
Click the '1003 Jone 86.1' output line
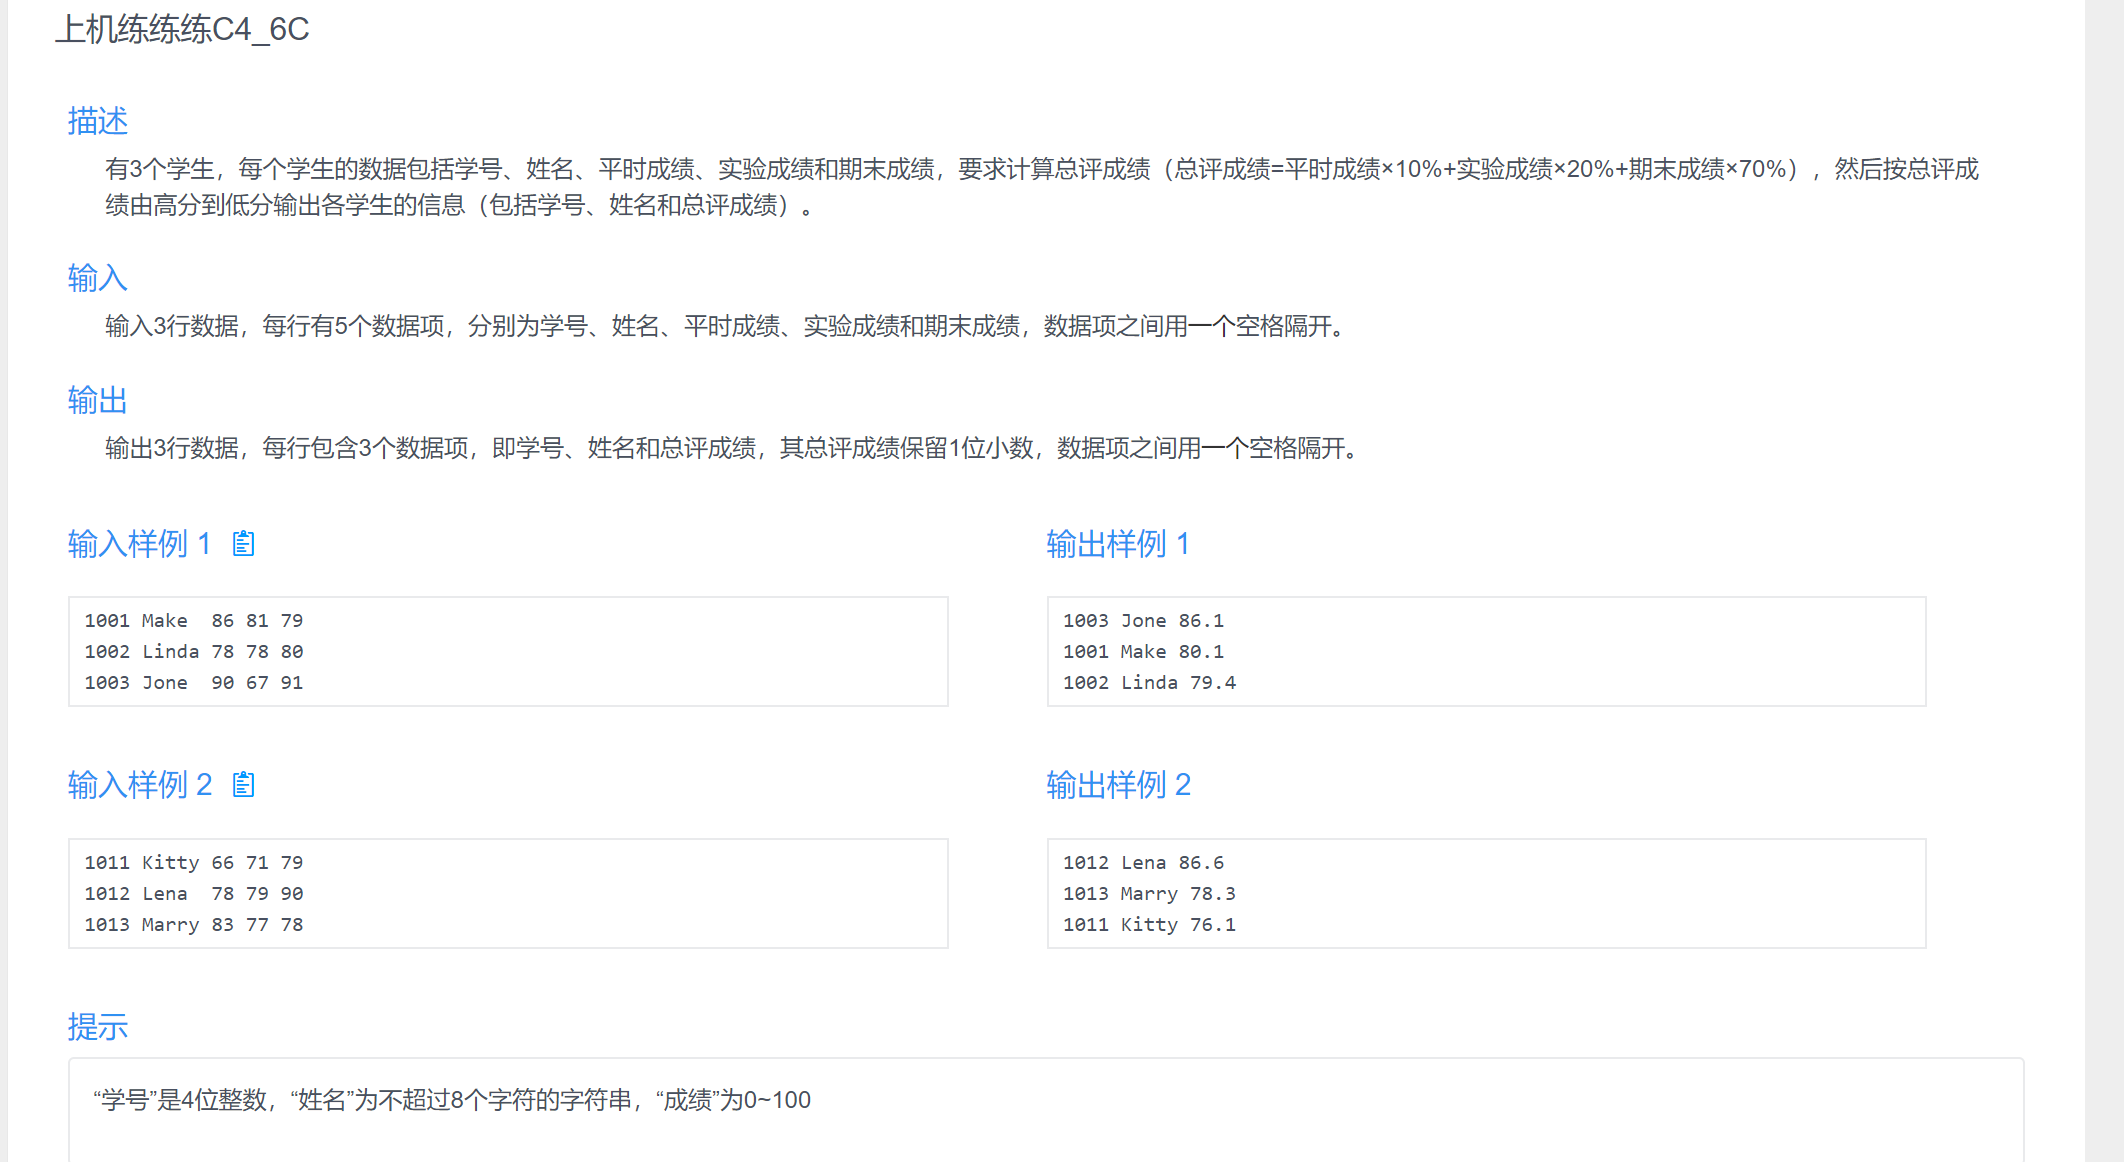(x=1143, y=621)
